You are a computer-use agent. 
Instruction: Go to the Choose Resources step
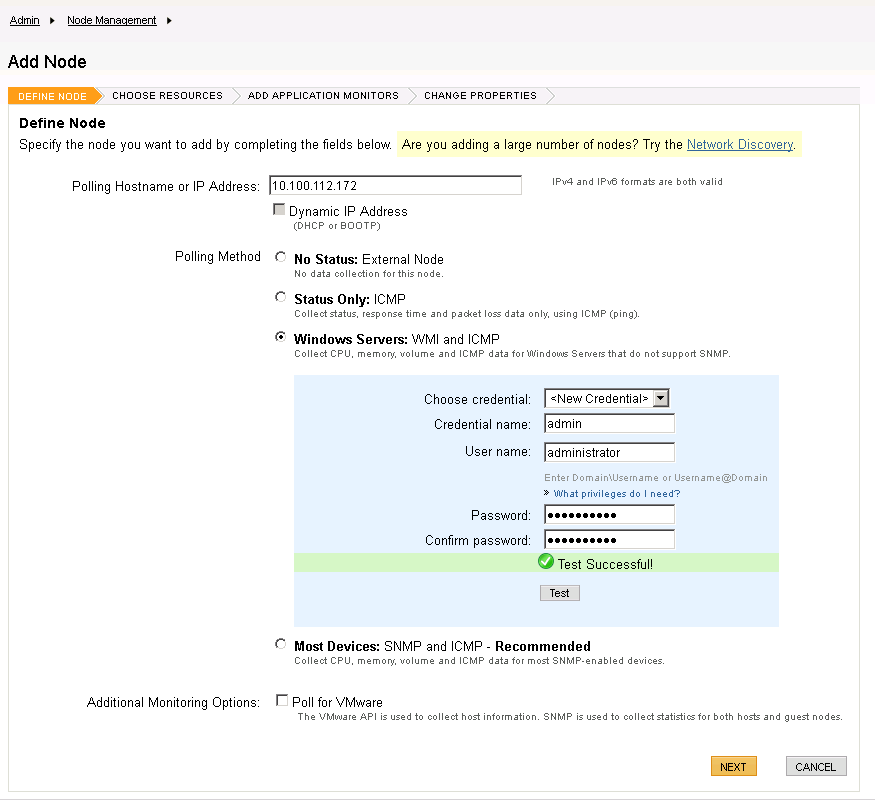click(167, 96)
